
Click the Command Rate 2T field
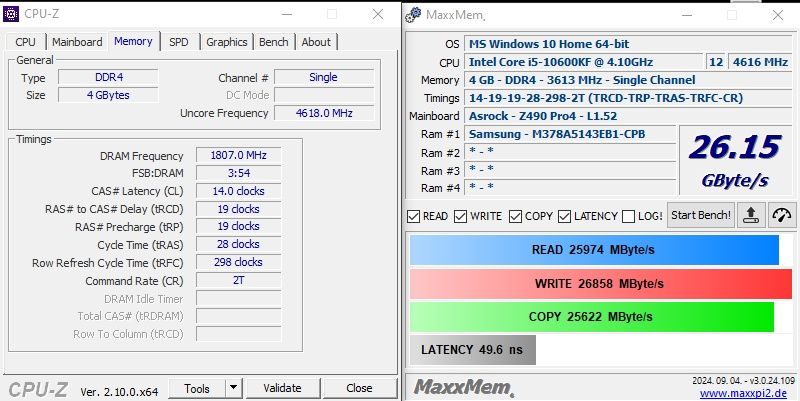coord(238,280)
